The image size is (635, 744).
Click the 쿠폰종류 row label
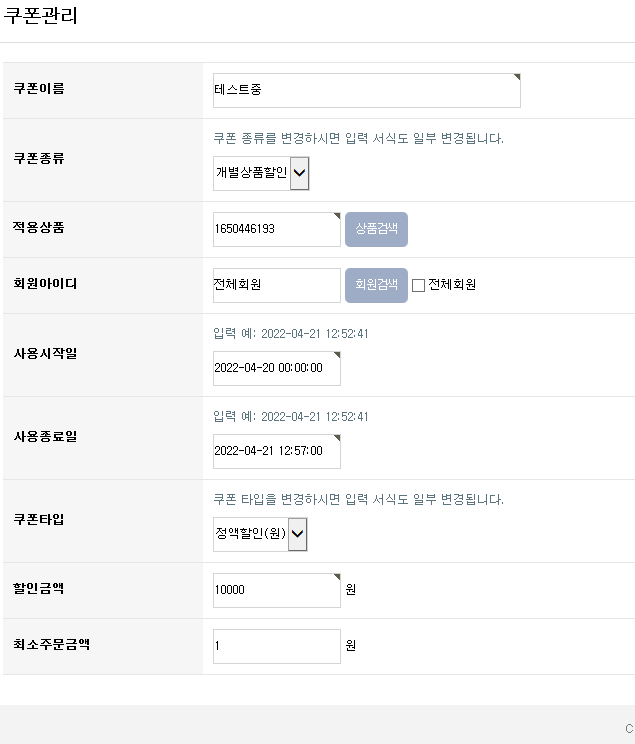pyautogui.click(x=39, y=158)
